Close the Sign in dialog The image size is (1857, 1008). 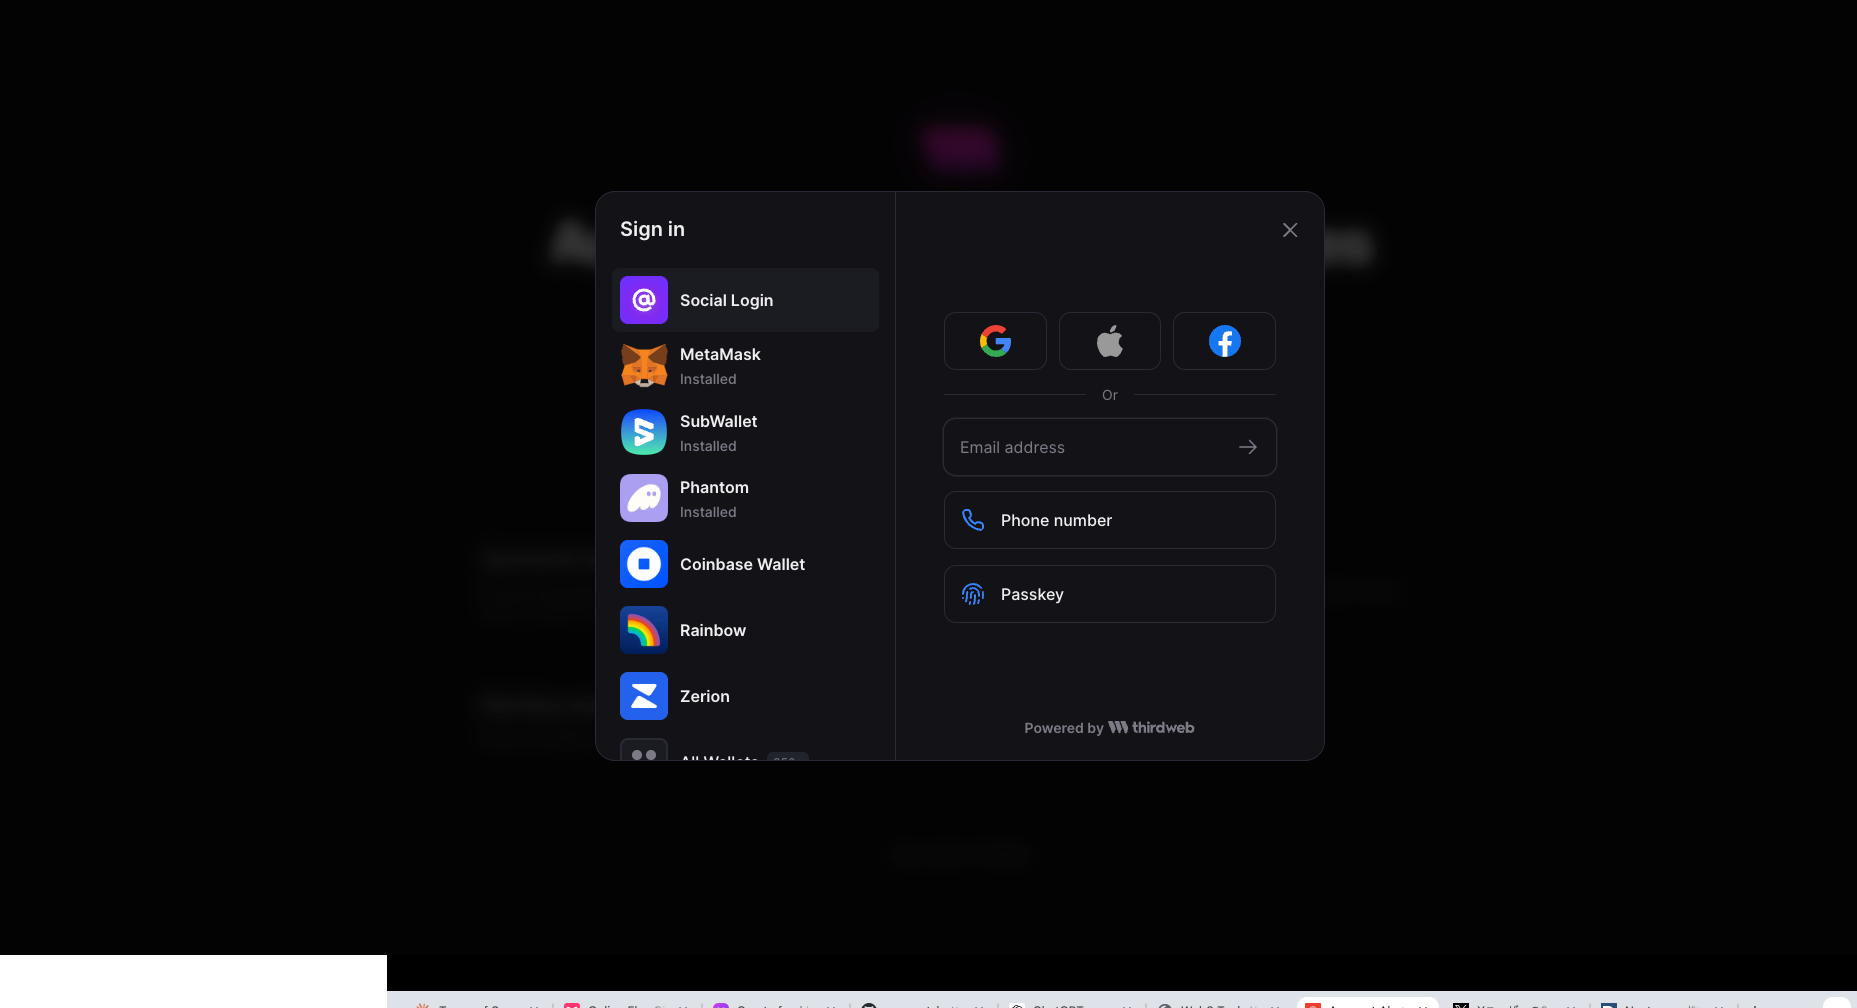tap(1290, 230)
